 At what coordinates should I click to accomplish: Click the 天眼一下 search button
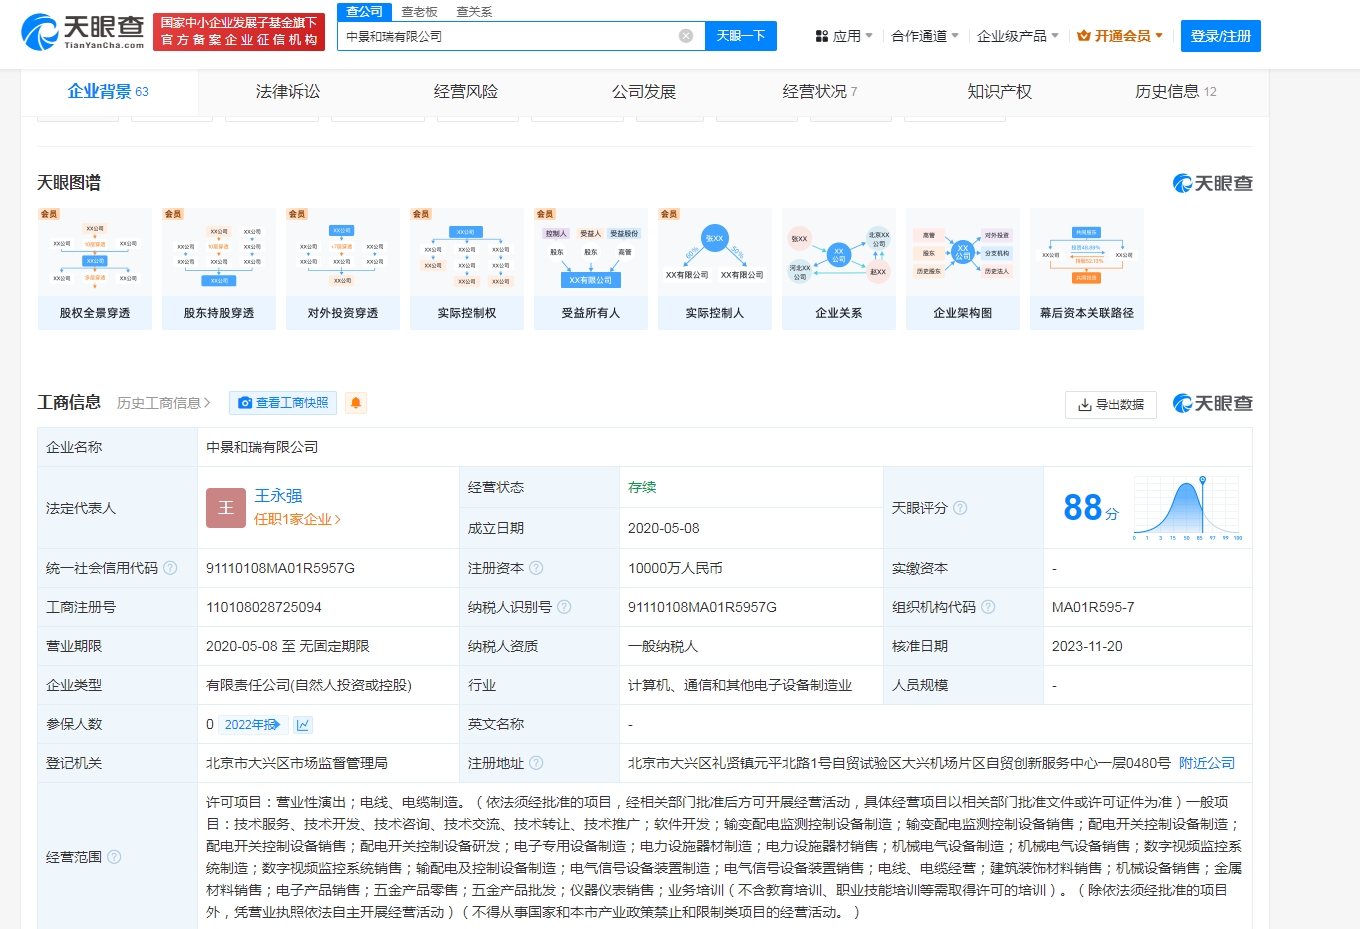tap(741, 36)
